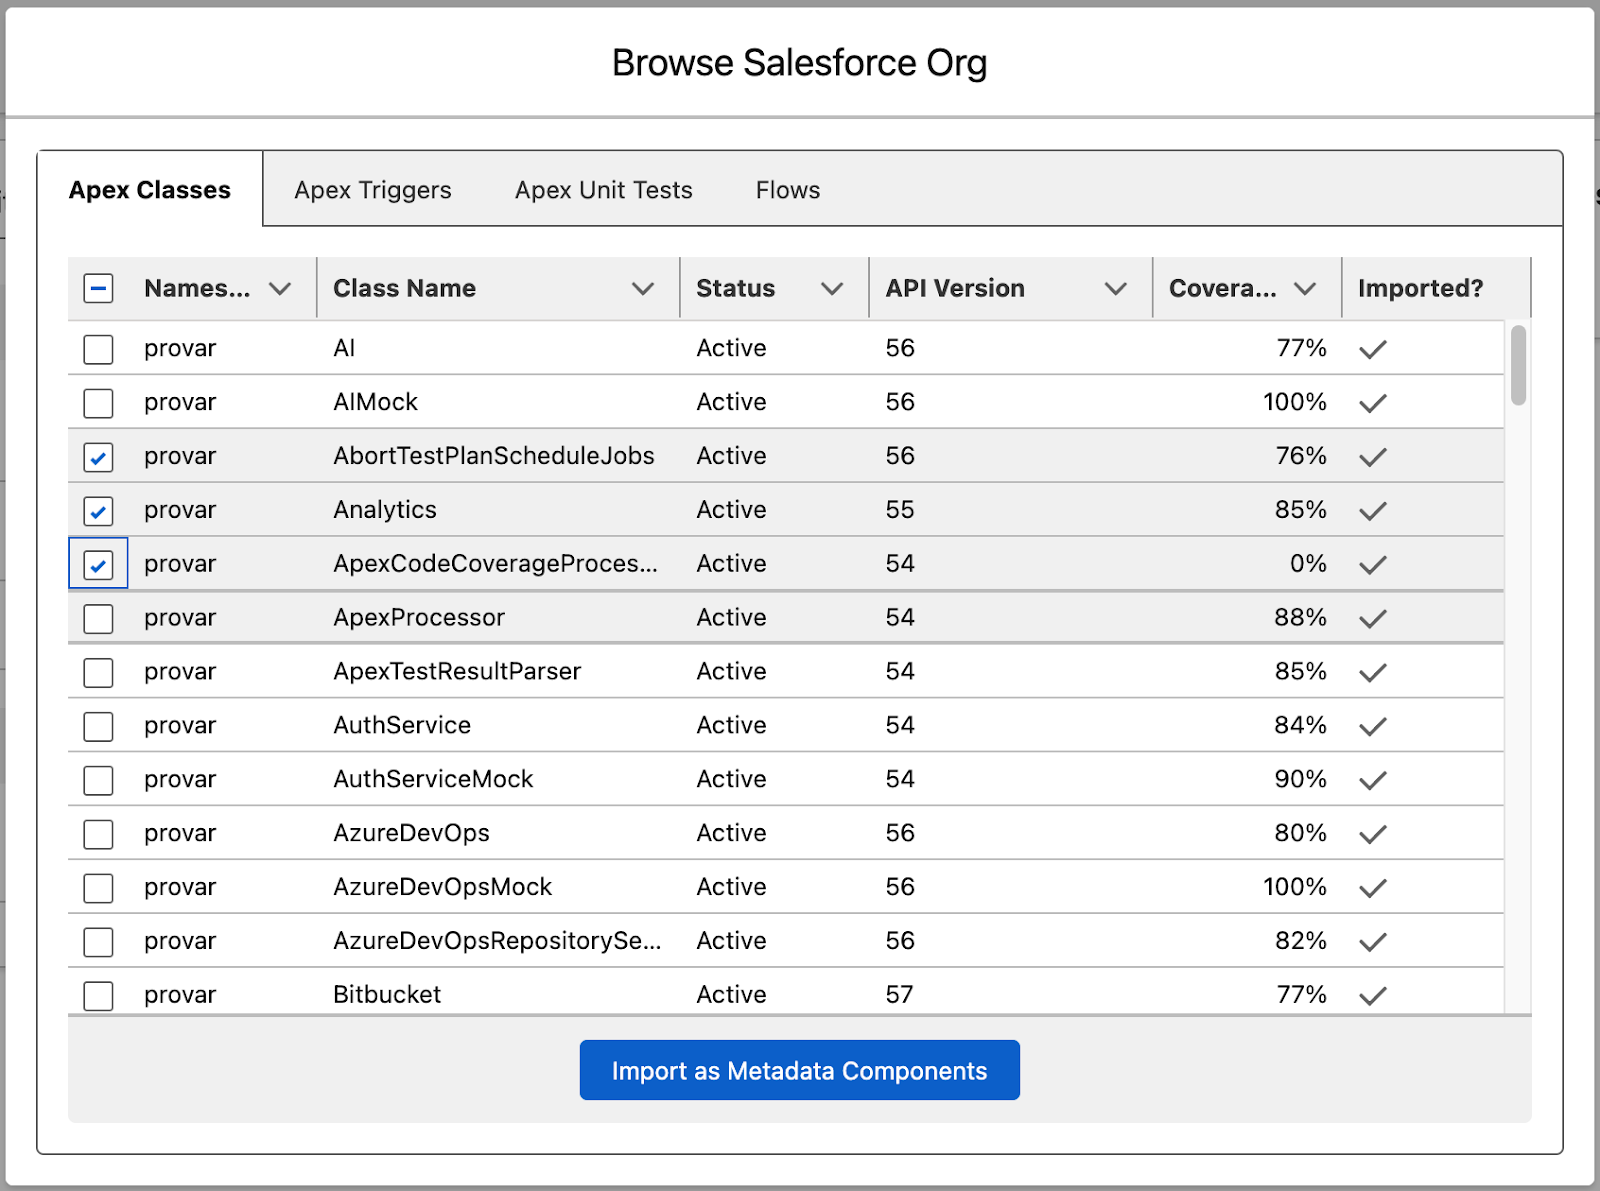
Task: Open the Status column dropdown
Action: (832, 289)
